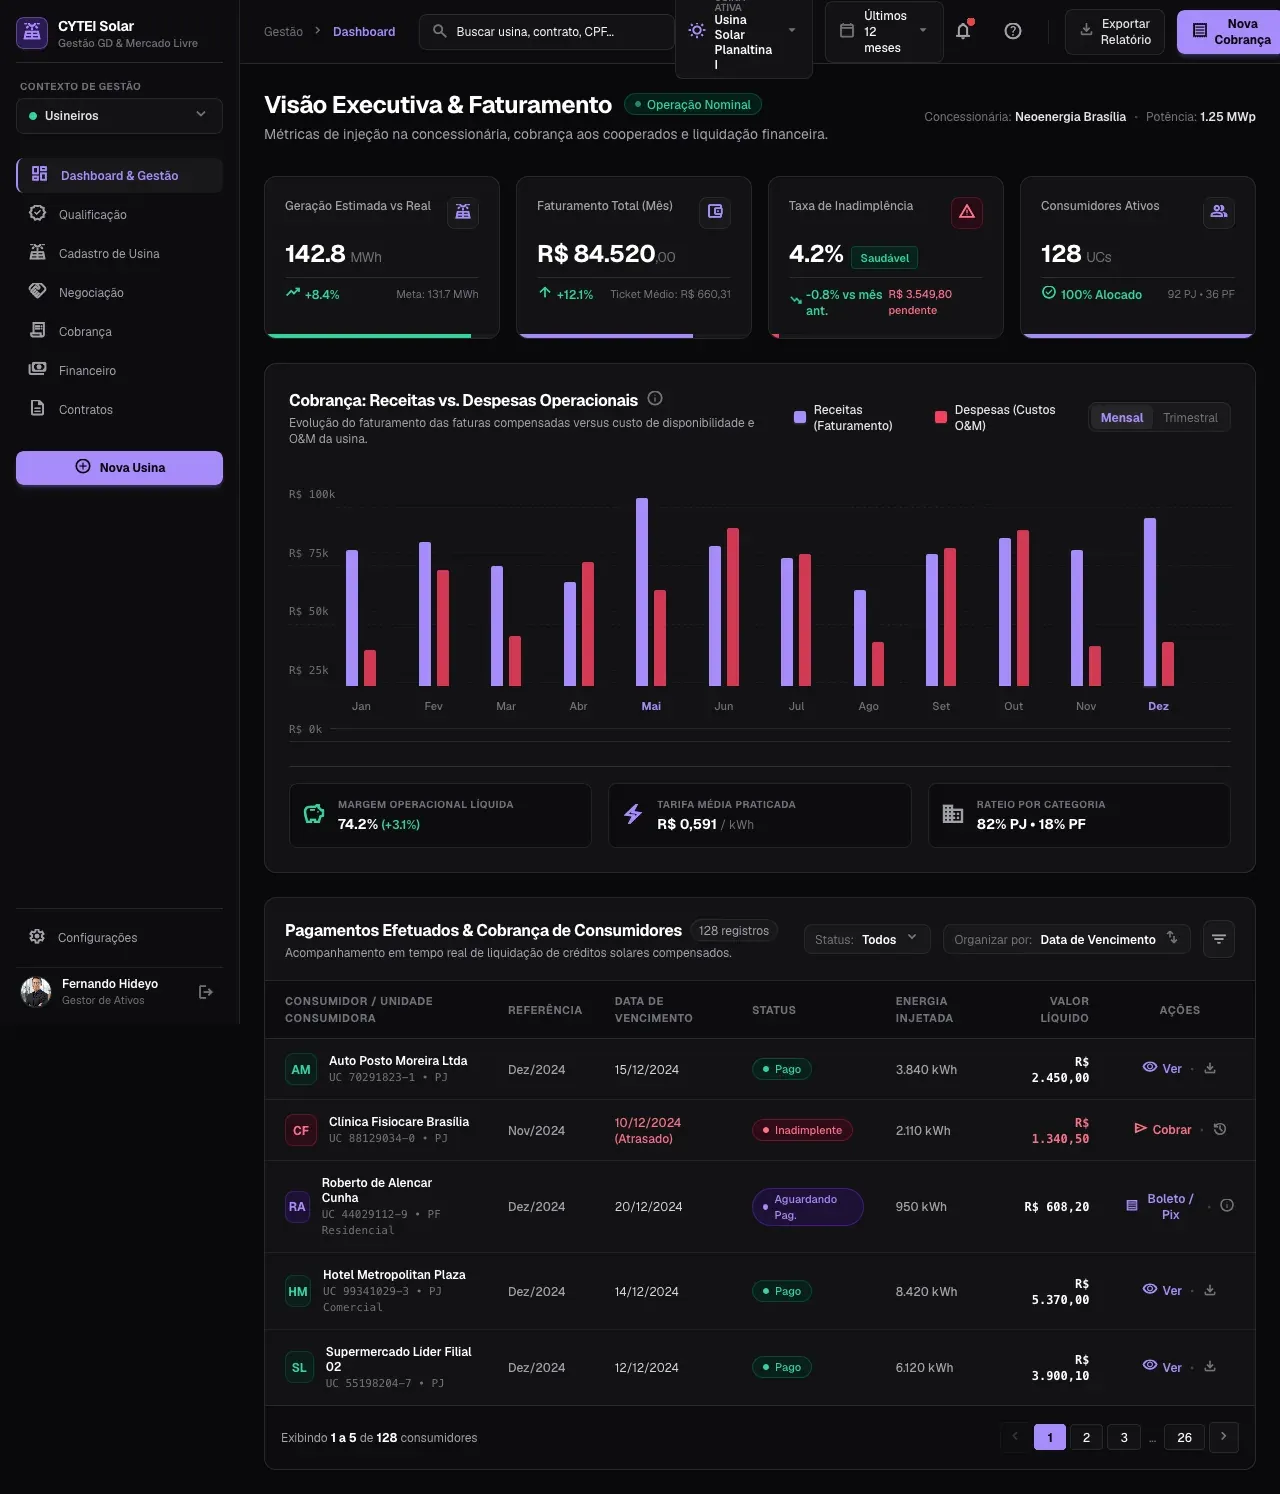Open the notifications bell
1280x1494 pixels.
coord(963,31)
